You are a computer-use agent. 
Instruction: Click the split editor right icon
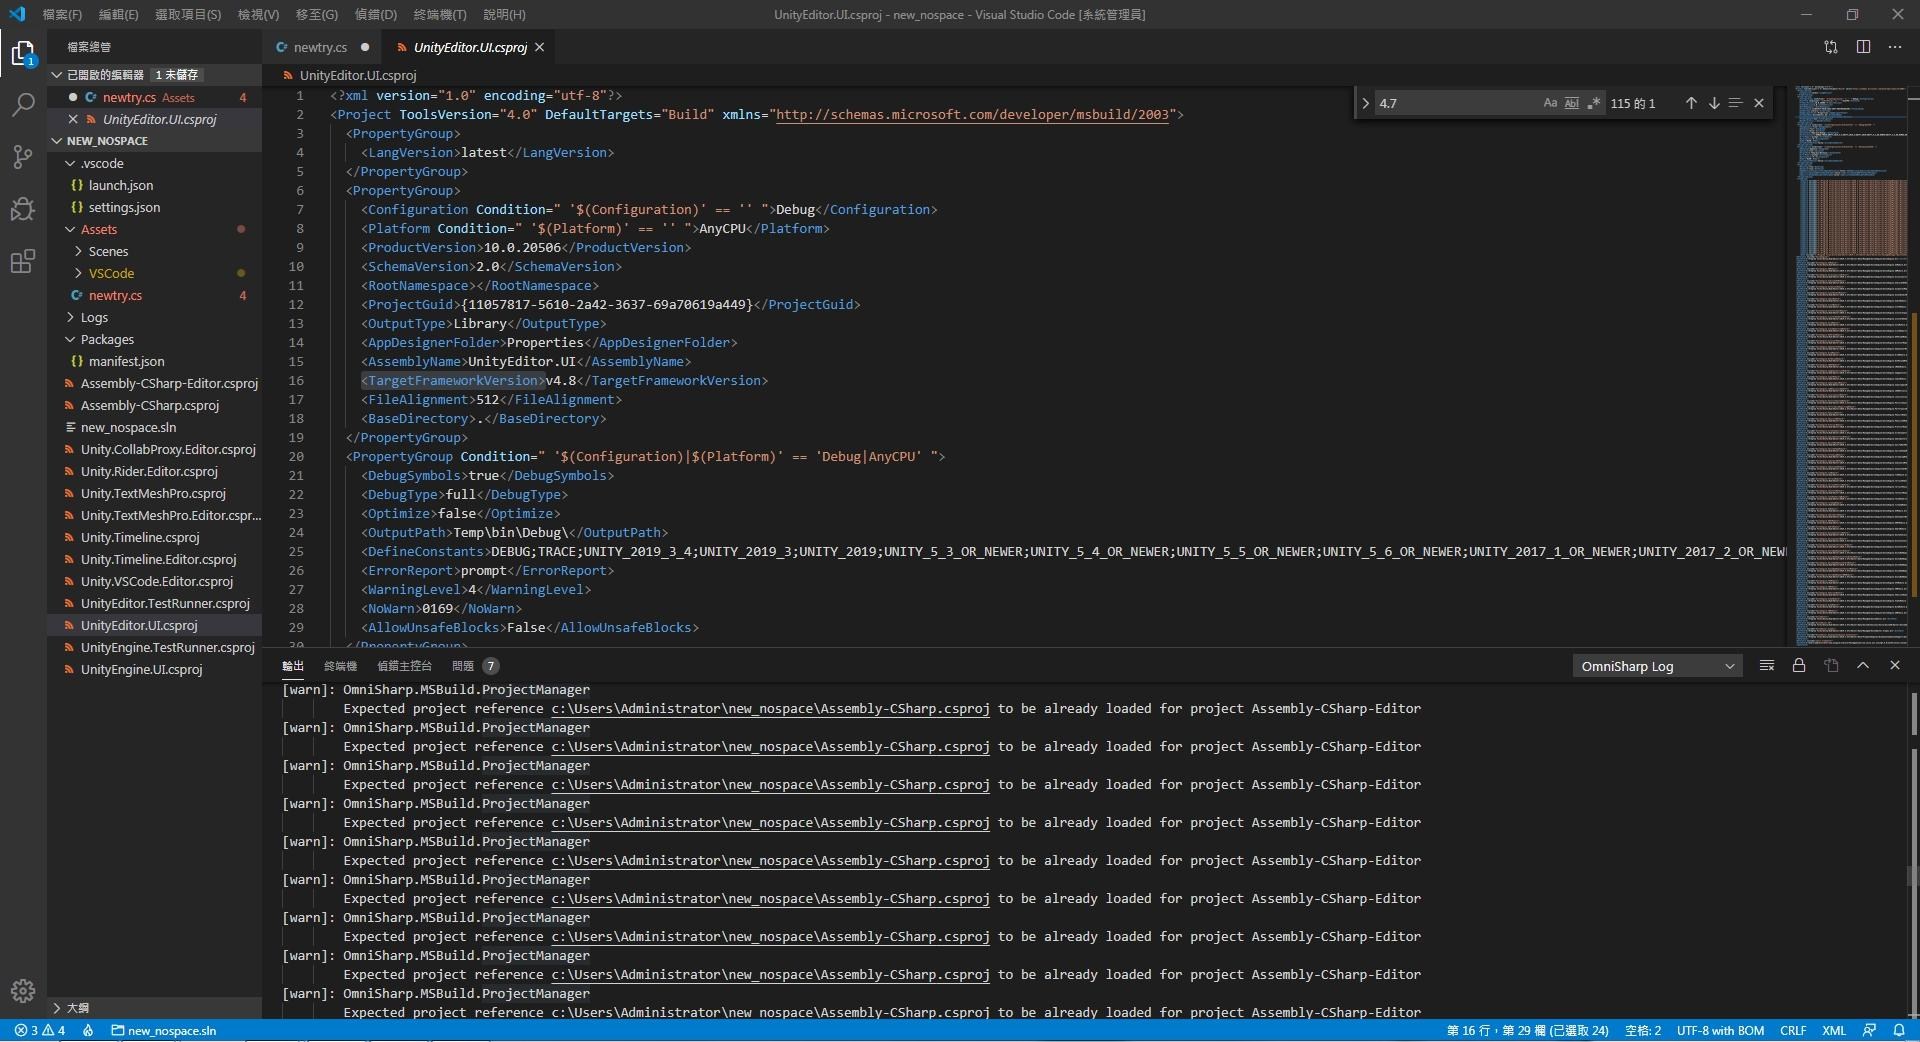(1863, 47)
